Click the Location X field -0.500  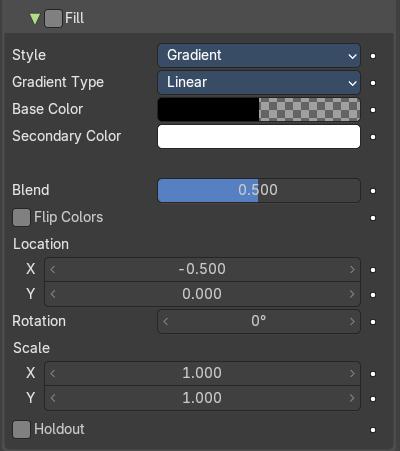pyautogui.click(x=202, y=269)
